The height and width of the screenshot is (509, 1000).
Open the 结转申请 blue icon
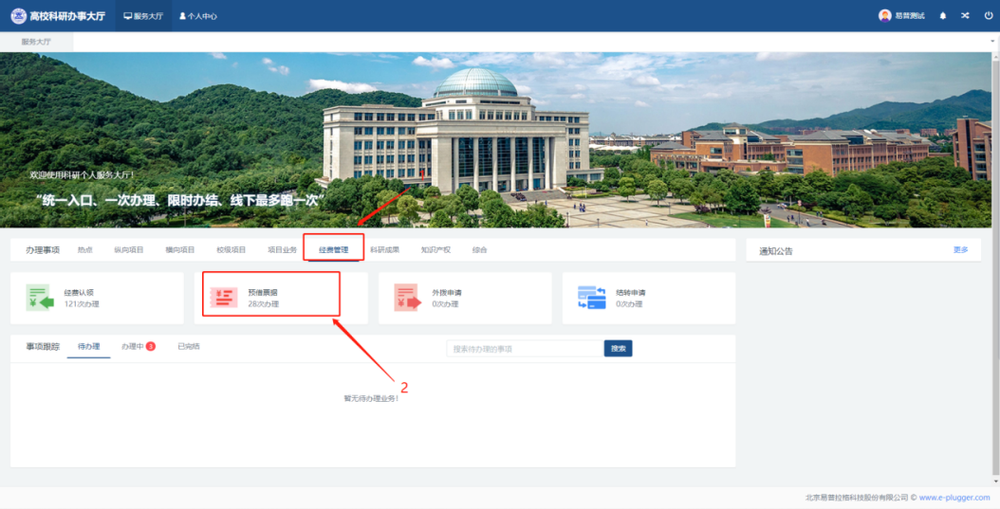click(x=591, y=297)
